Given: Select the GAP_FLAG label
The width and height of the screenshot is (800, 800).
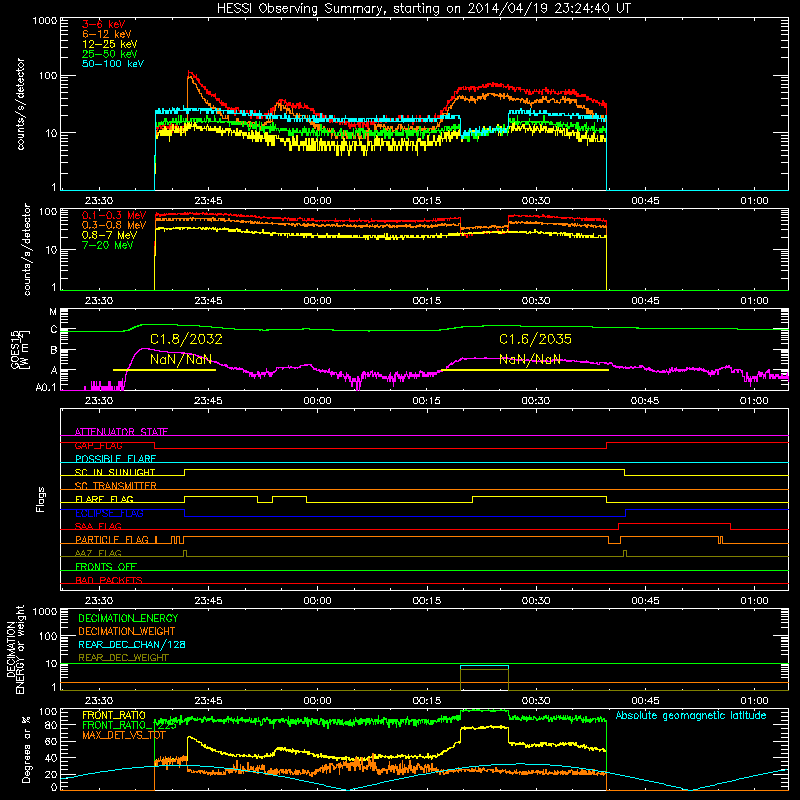Looking at the screenshot, I should pyautogui.click(x=98, y=445).
